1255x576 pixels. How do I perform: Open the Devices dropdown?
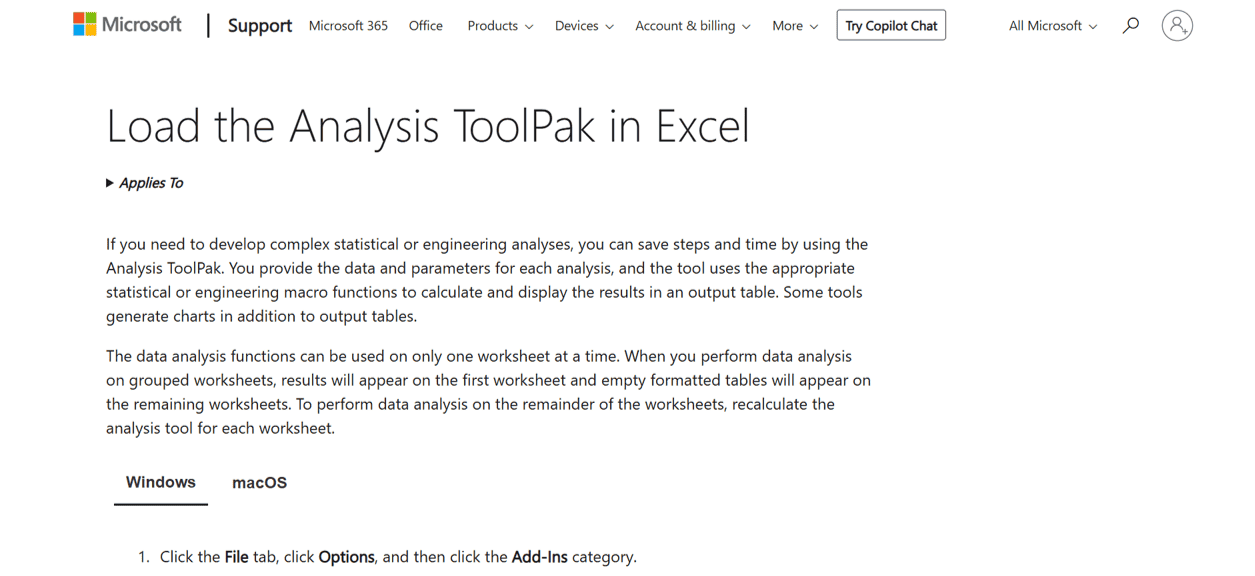(584, 26)
